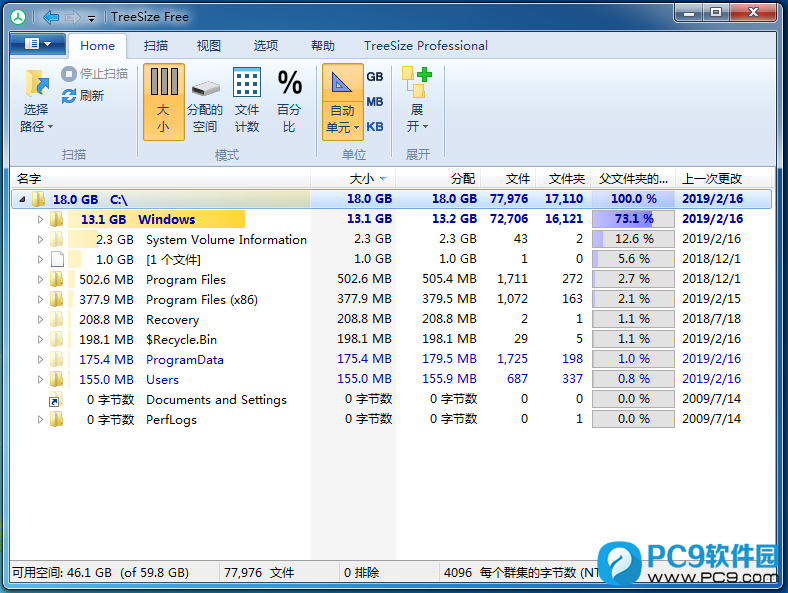Sort by the 大小 column header

tap(353, 178)
